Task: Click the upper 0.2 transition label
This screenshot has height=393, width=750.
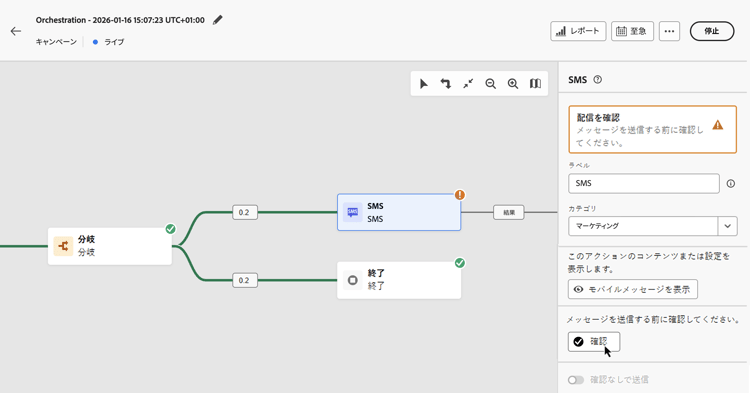Action: click(x=245, y=212)
